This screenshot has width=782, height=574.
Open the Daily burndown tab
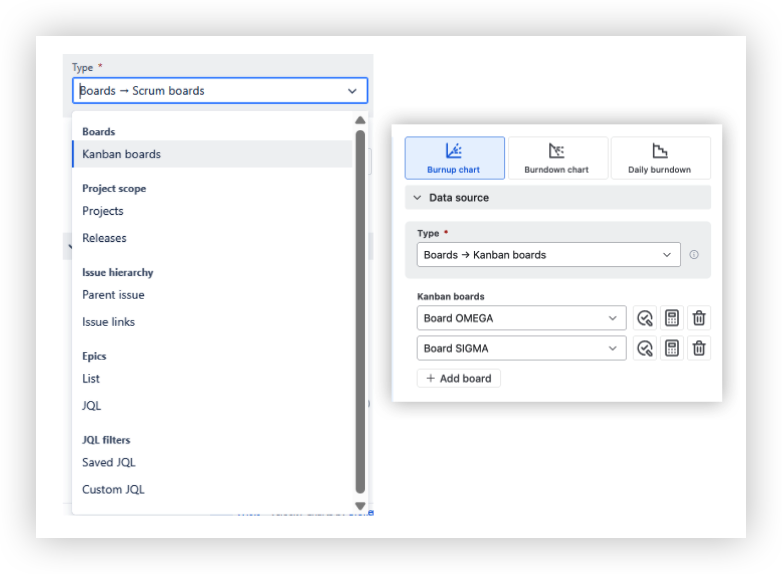tap(660, 158)
